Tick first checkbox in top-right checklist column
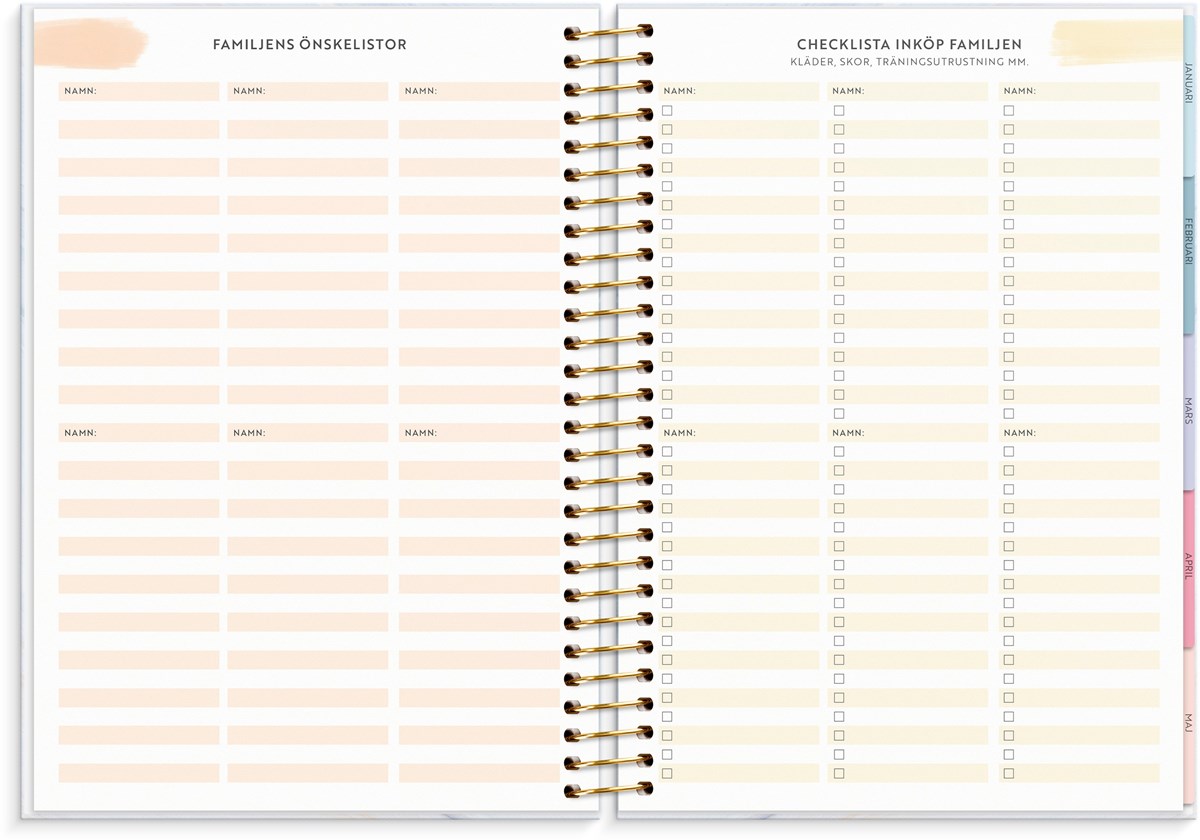Image resolution: width=1200 pixels, height=840 pixels. click(x=1009, y=111)
